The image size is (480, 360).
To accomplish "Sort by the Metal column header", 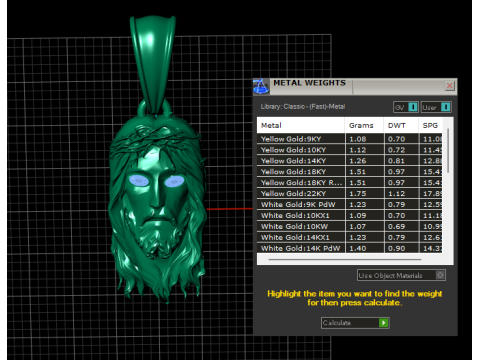I will click(x=301, y=125).
